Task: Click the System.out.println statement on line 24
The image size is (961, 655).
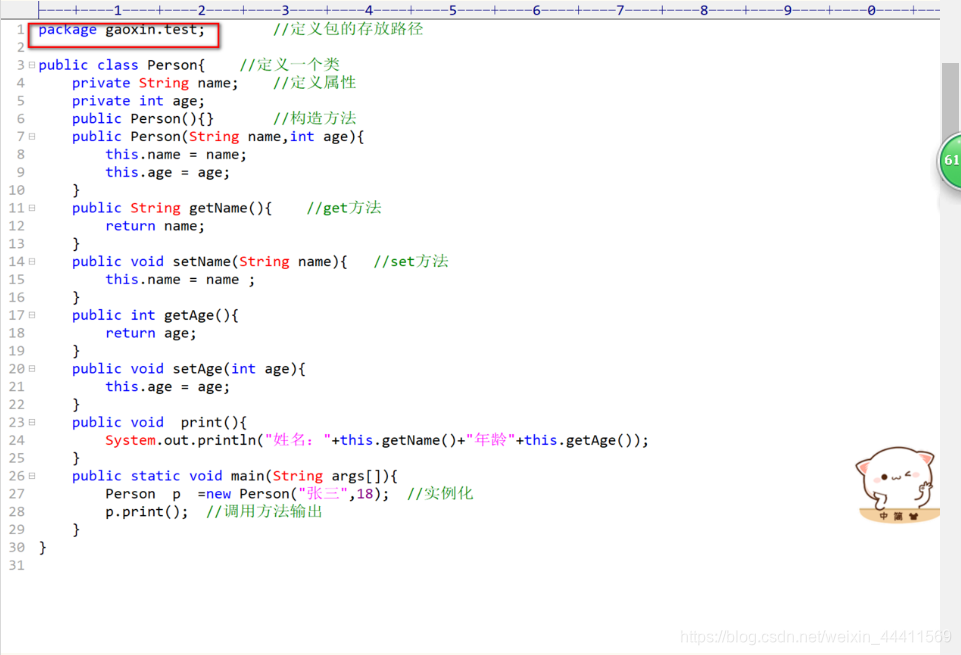Action: (x=377, y=441)
